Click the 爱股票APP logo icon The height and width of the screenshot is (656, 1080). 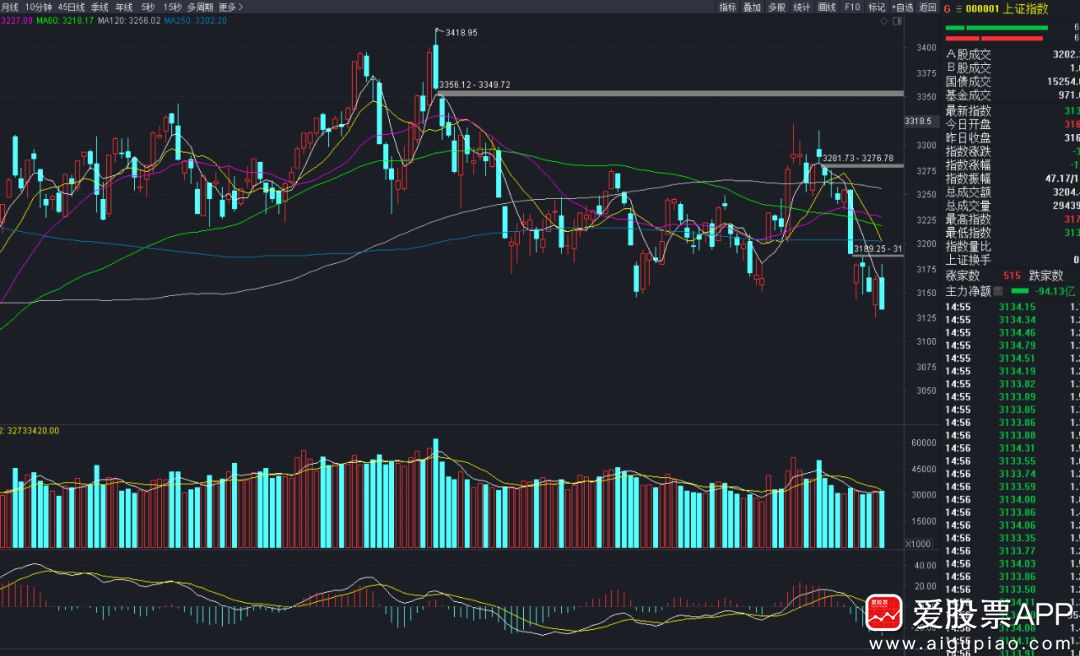[x=884, y=612]
